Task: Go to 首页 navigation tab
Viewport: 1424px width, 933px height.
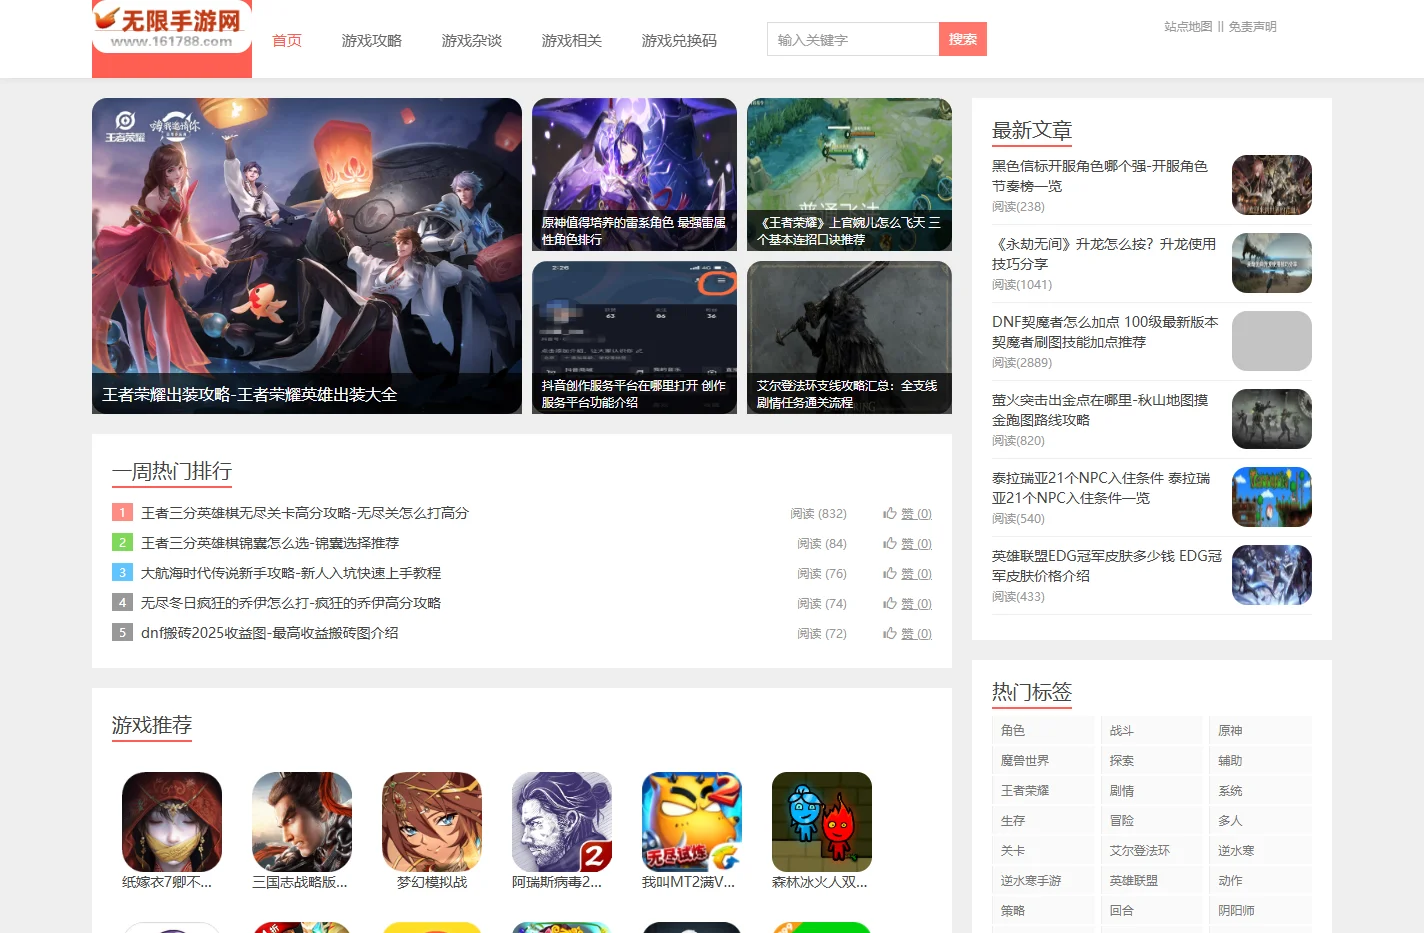Action: coord(287,41)
